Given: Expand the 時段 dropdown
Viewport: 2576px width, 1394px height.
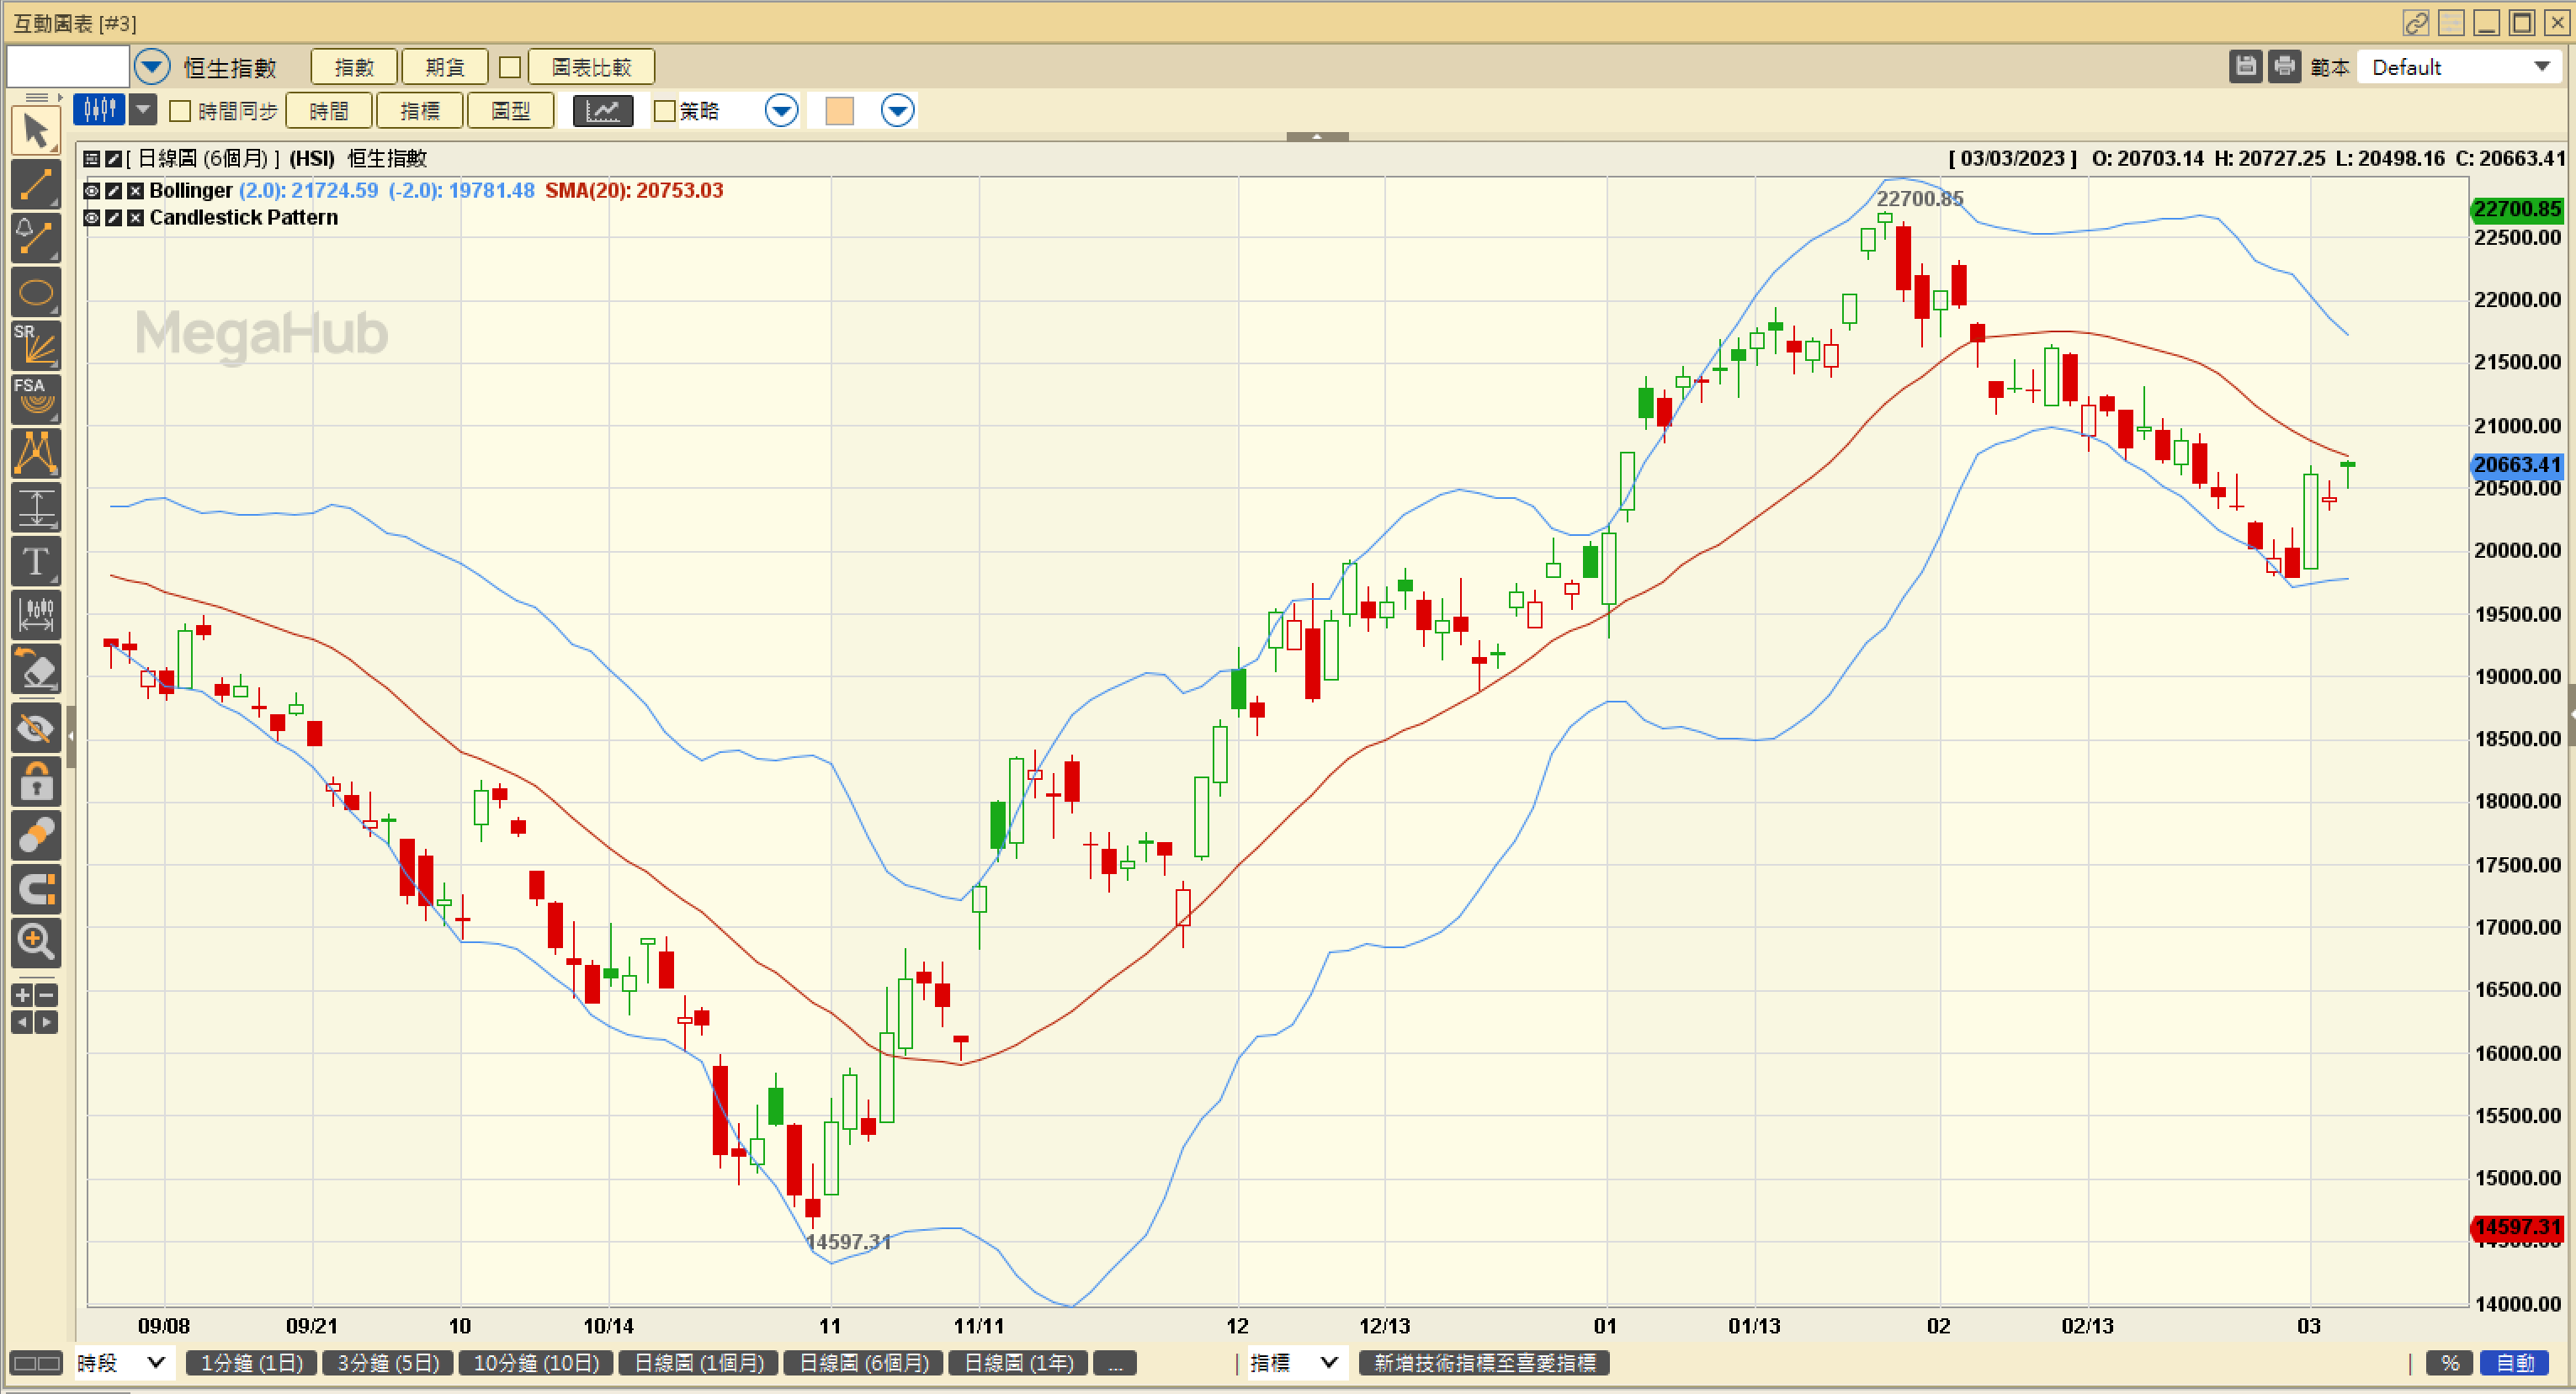Looking at the screenshot, I should pos(122,1363).
